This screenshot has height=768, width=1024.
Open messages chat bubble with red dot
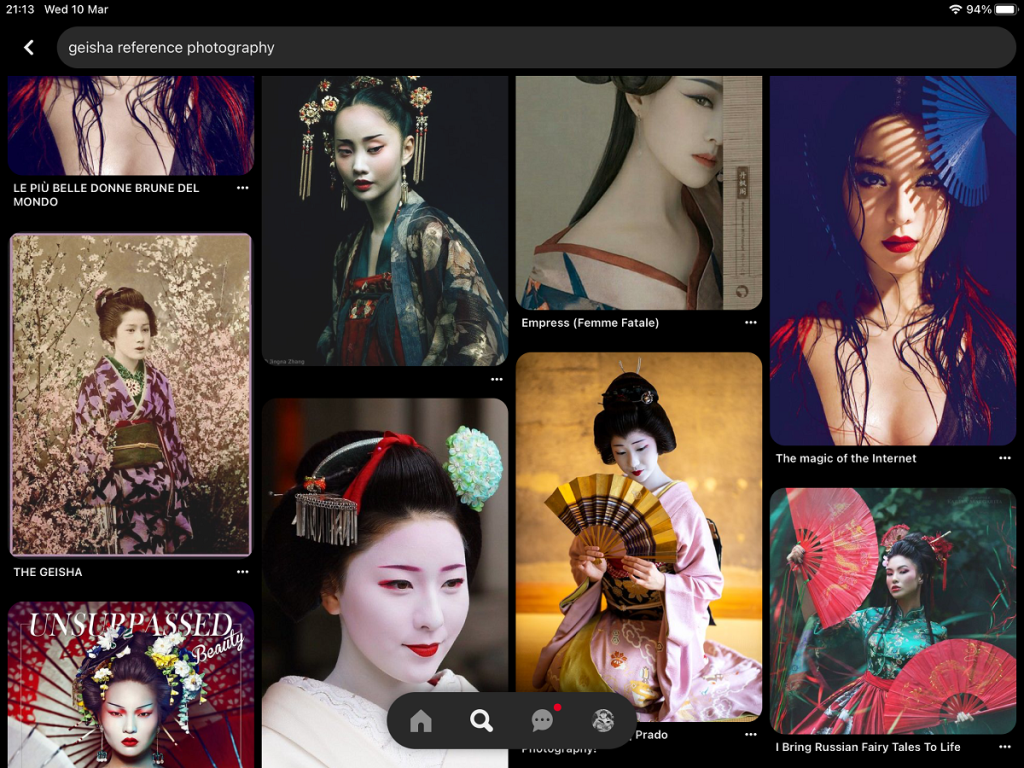543,721
